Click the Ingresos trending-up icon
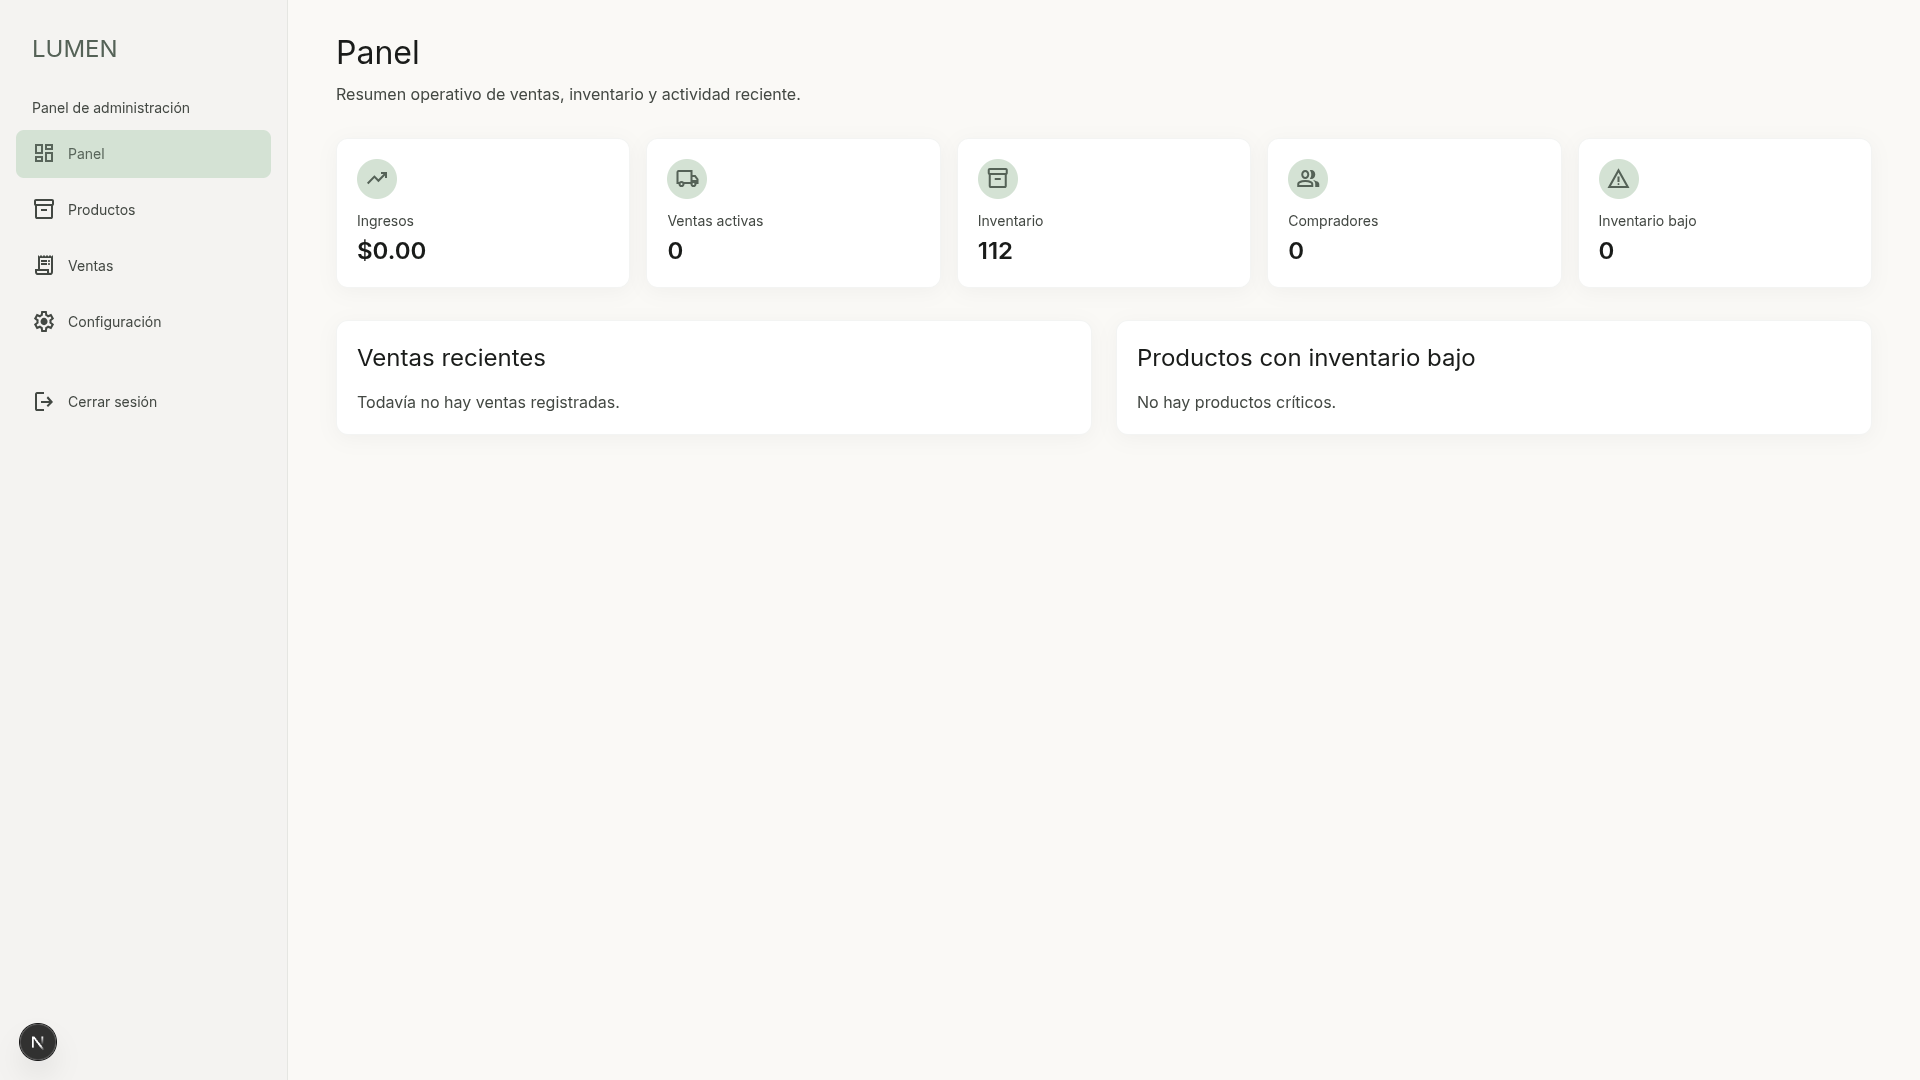This screenshot has height=1080, width=1920. (377, 179)
